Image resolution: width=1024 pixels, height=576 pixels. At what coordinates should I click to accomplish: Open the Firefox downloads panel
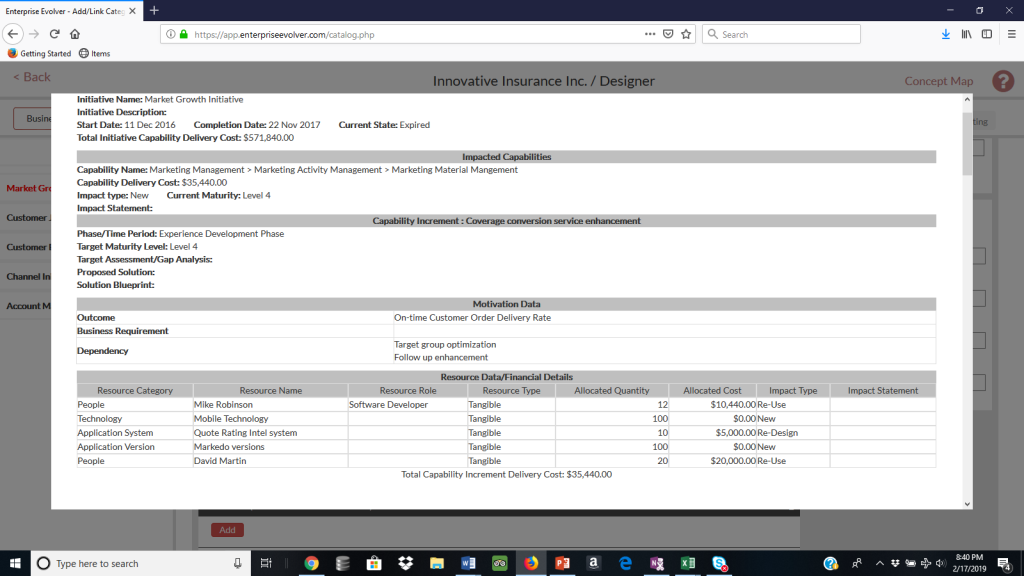944,33
